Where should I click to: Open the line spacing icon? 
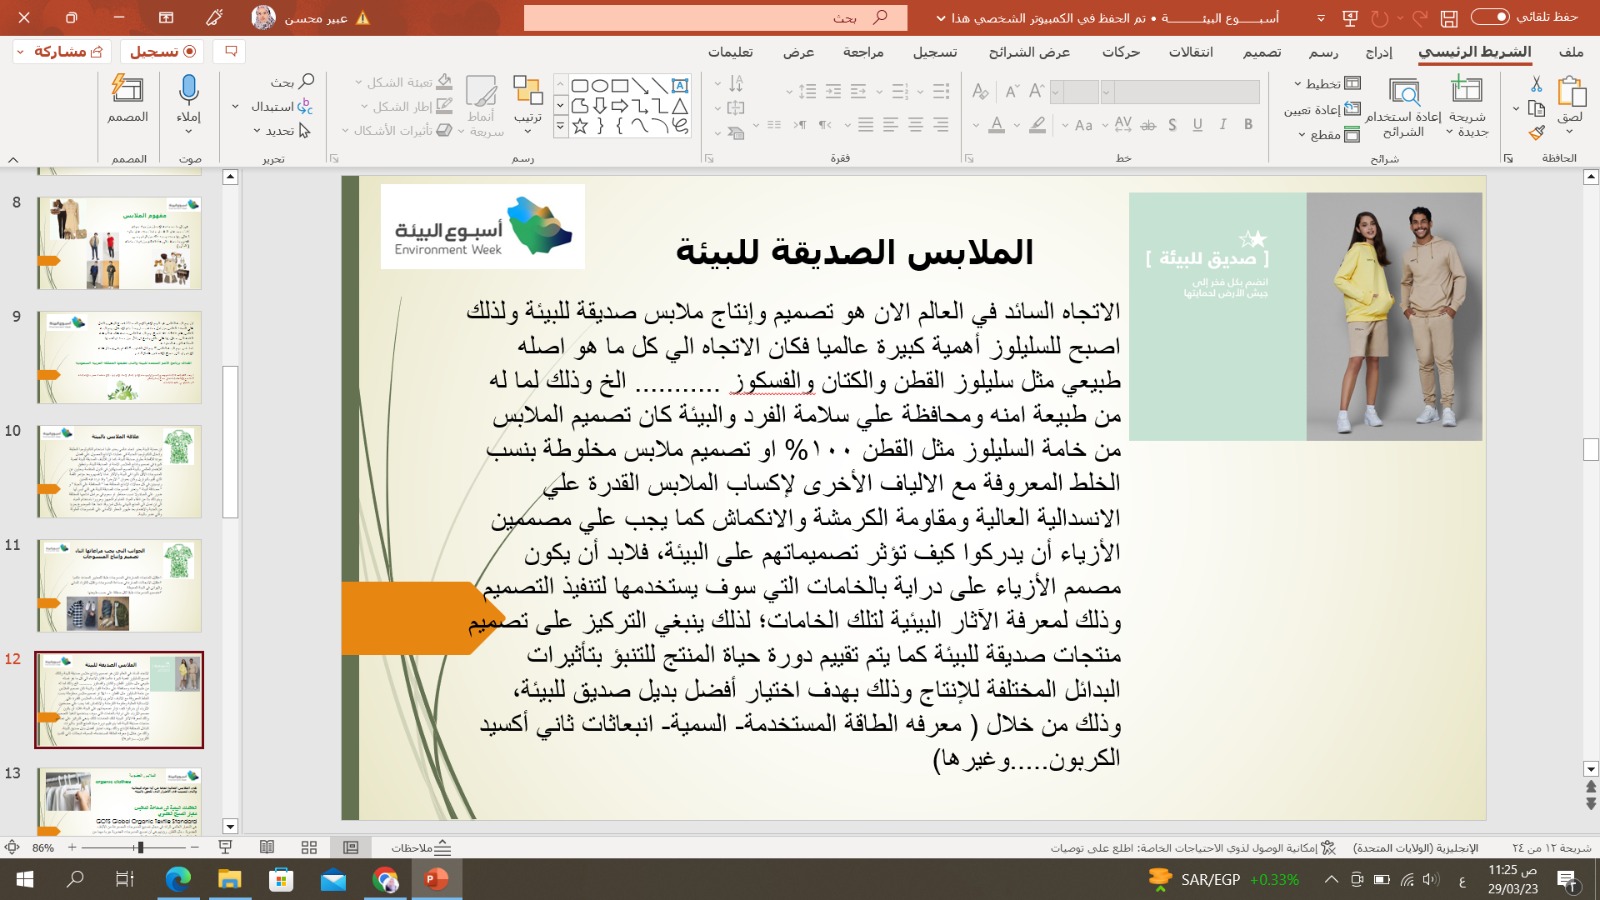[x=808, y=92]
